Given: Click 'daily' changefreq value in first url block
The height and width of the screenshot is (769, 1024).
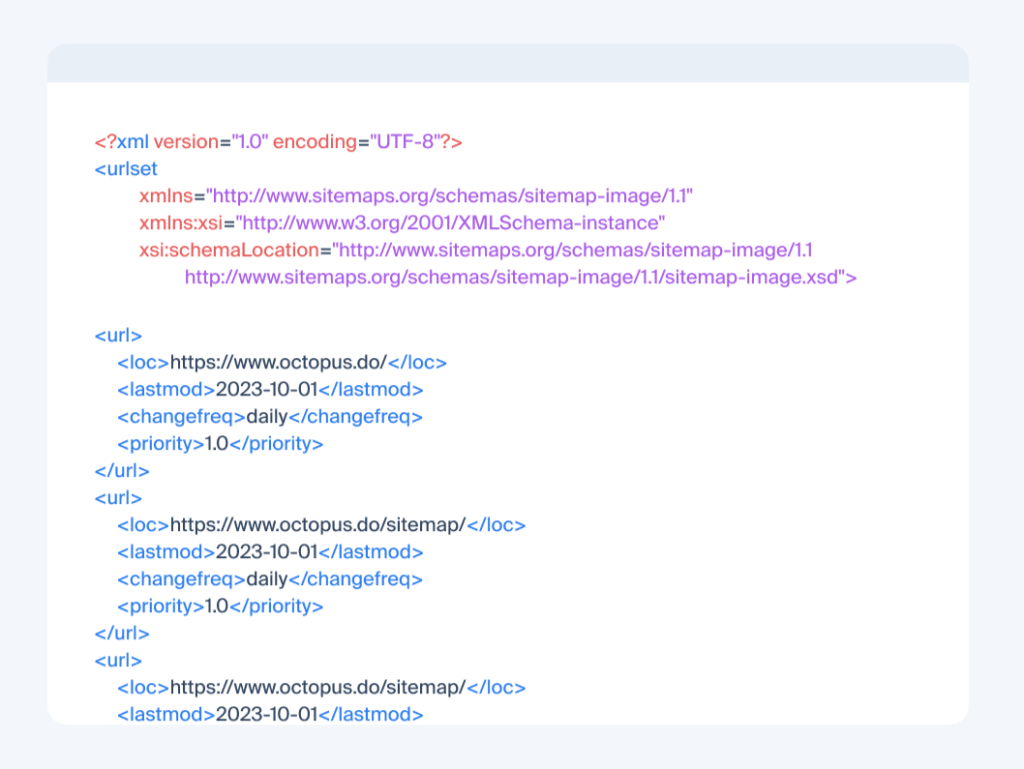Looking at the screenshot, I should click(x=267, y=416).
